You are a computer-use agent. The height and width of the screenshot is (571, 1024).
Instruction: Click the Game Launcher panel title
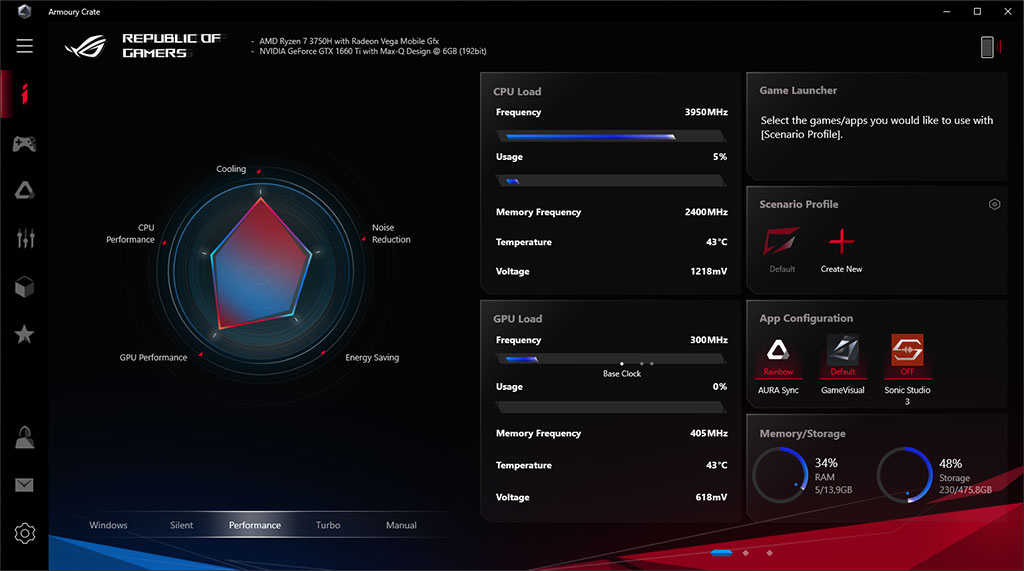coord(798,90)
